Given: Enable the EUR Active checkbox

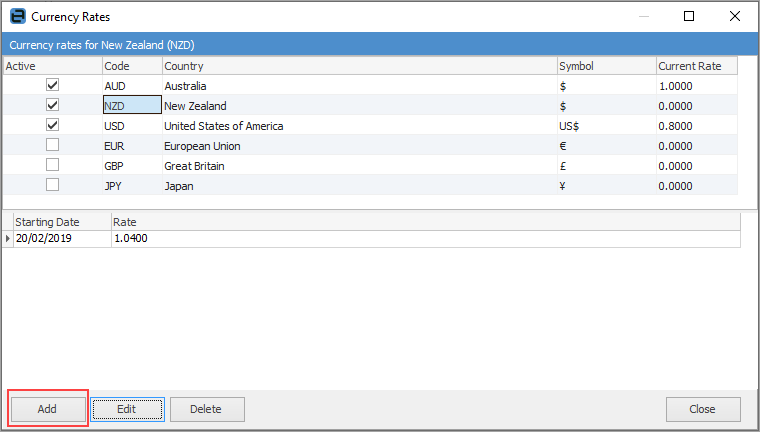Looking at the screenshot, I should point(52,145).
